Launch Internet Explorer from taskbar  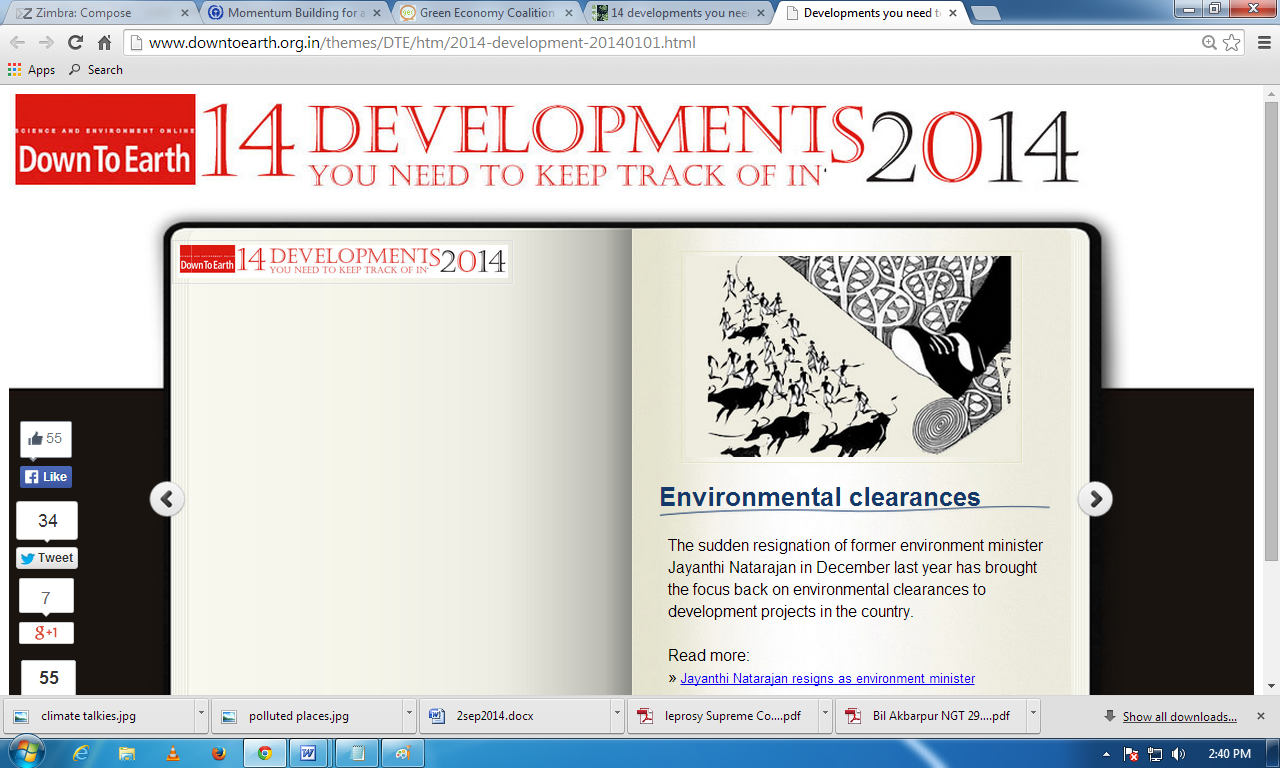coord(82,753)
